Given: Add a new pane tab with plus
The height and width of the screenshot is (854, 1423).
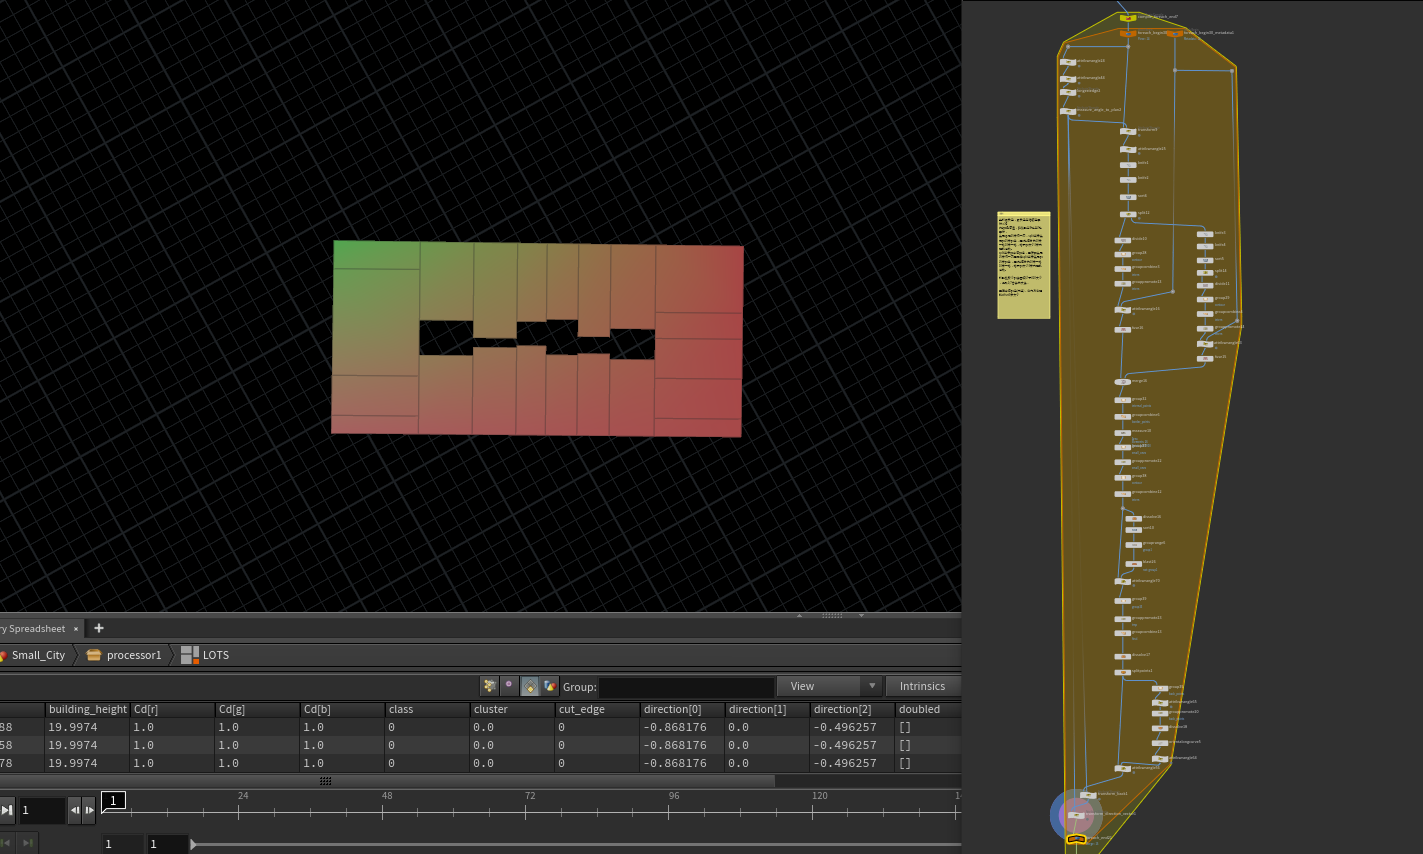Looking at the screenshot, I should coord(99,628).
